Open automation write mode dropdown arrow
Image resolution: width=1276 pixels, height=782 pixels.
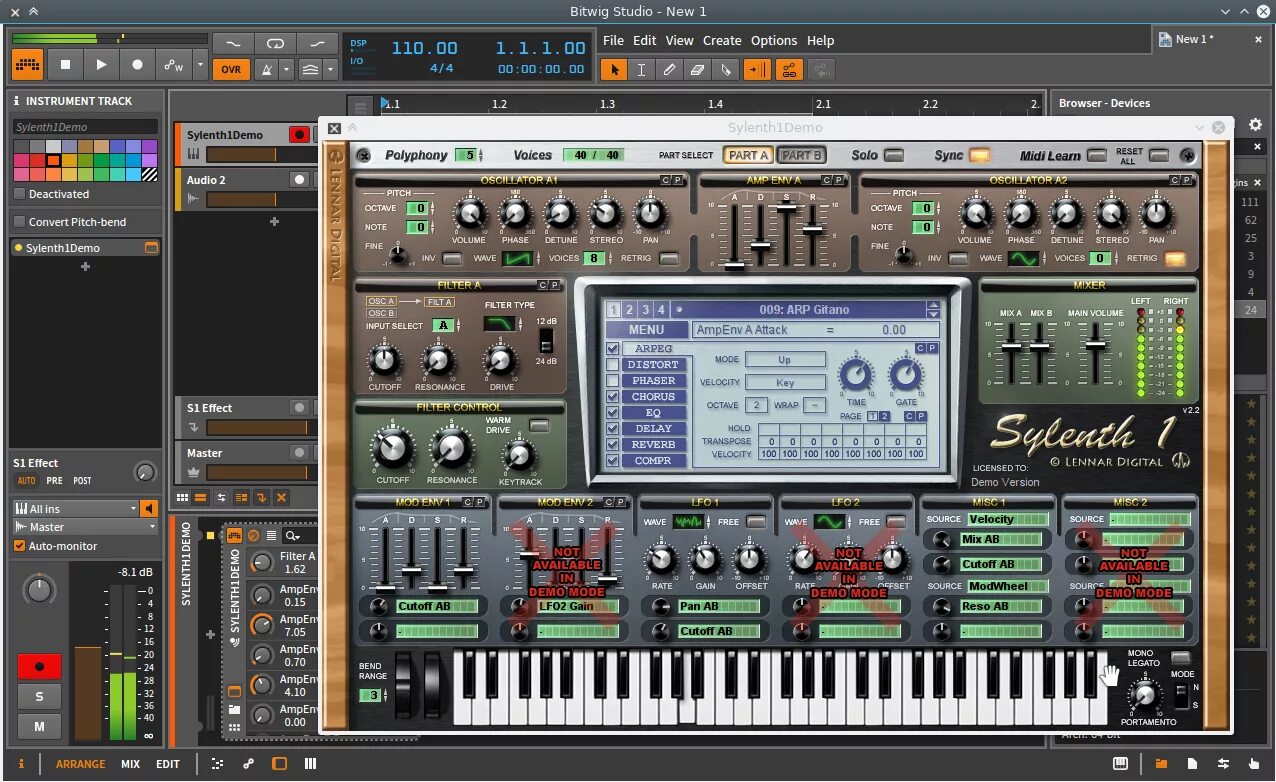coord(201,65)
